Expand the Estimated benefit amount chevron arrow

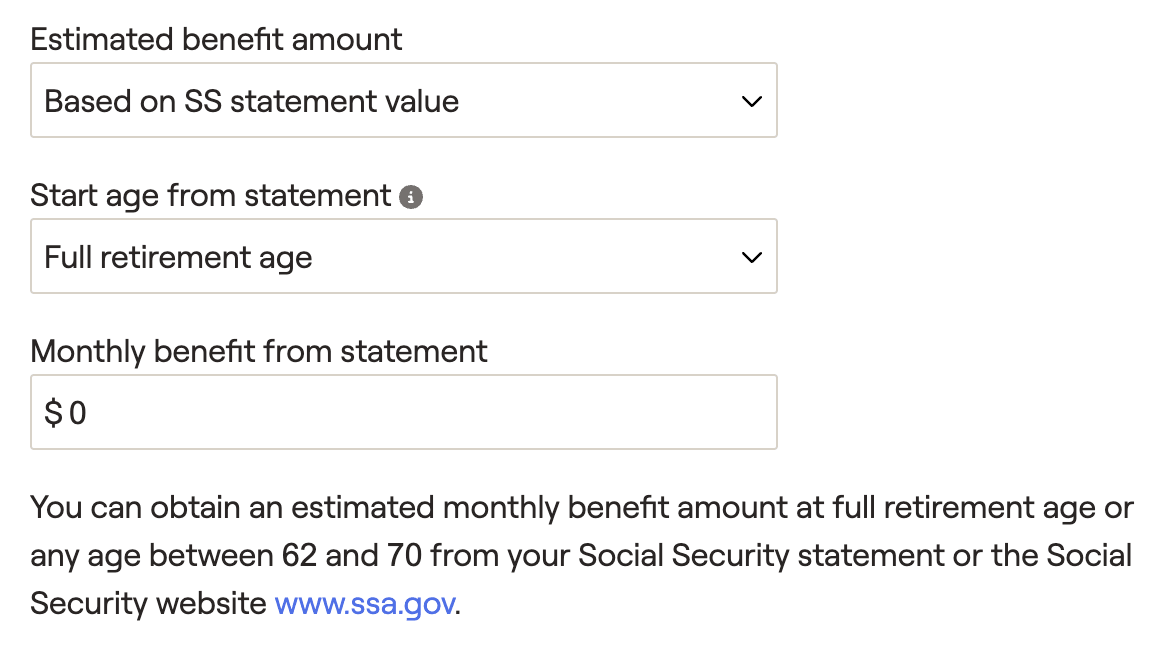pyautogui.click(x=752, y=101)
